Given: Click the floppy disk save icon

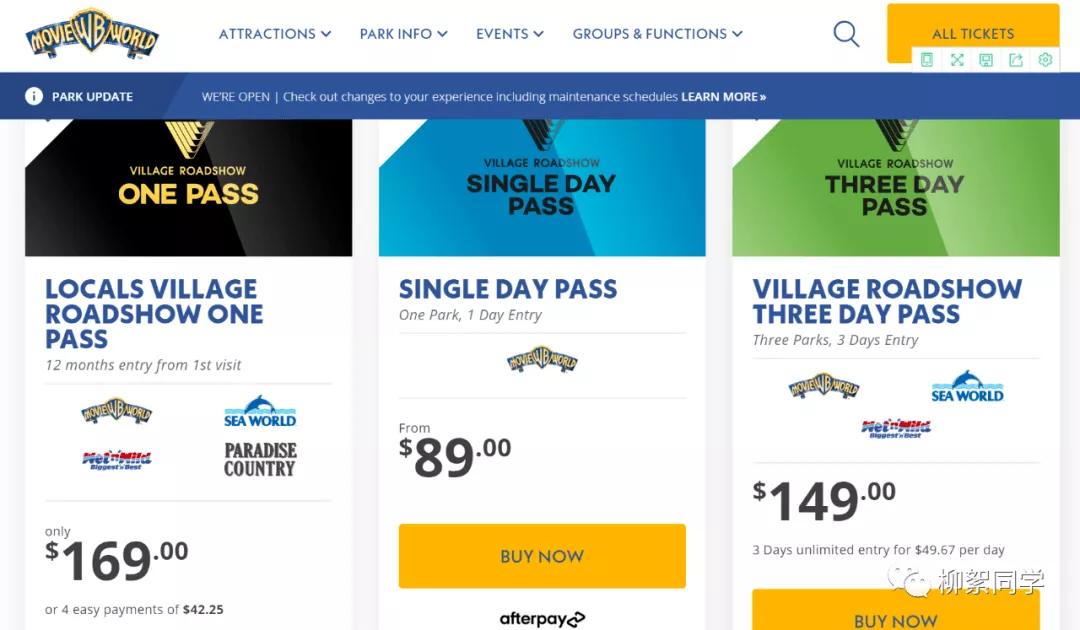Looking at the screenshot, I should point(986,60).
